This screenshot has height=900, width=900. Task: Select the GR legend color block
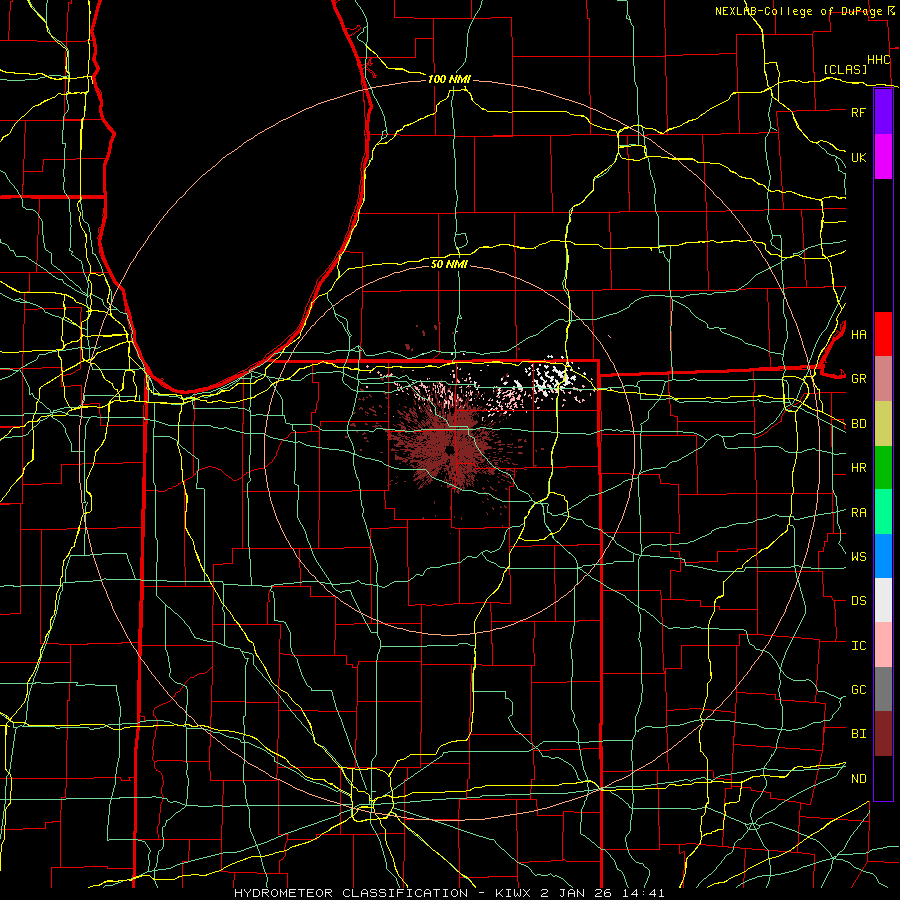click(x=883, y=378)
